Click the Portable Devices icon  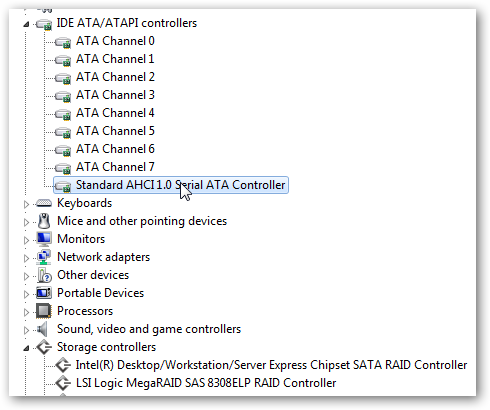[x=44, y=293]
